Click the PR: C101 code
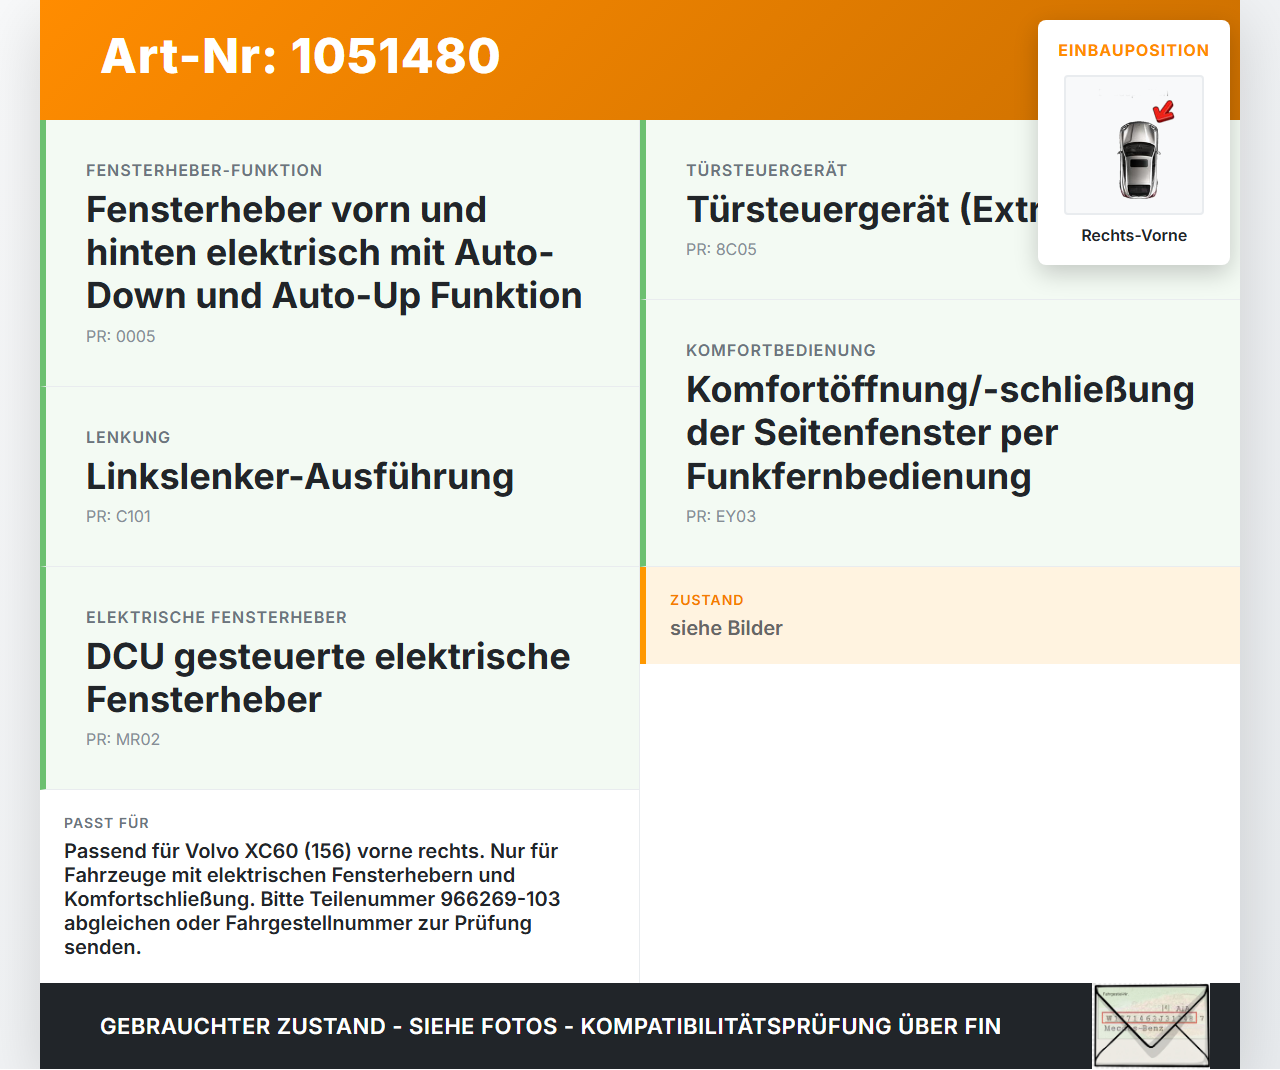Image resolution: width=1280 pixels, height=1070 pixels. tap(118, 516)
